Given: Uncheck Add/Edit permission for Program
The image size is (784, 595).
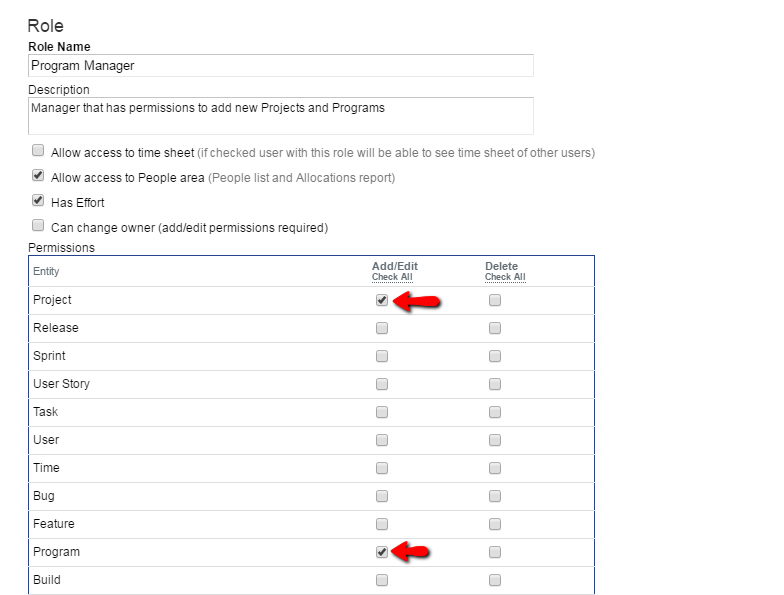Looking at the screenshot, I should pyautogui.click(x=382, y=552).
